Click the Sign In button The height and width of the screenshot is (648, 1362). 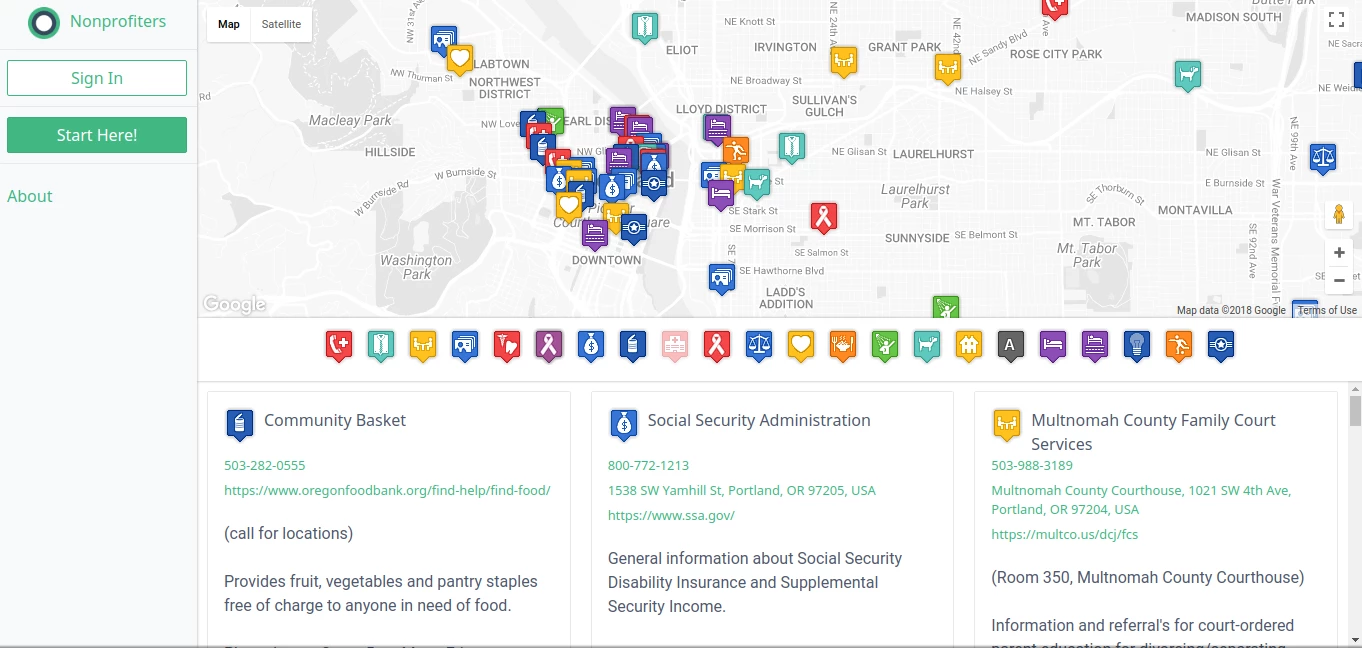tap(97, 78)
